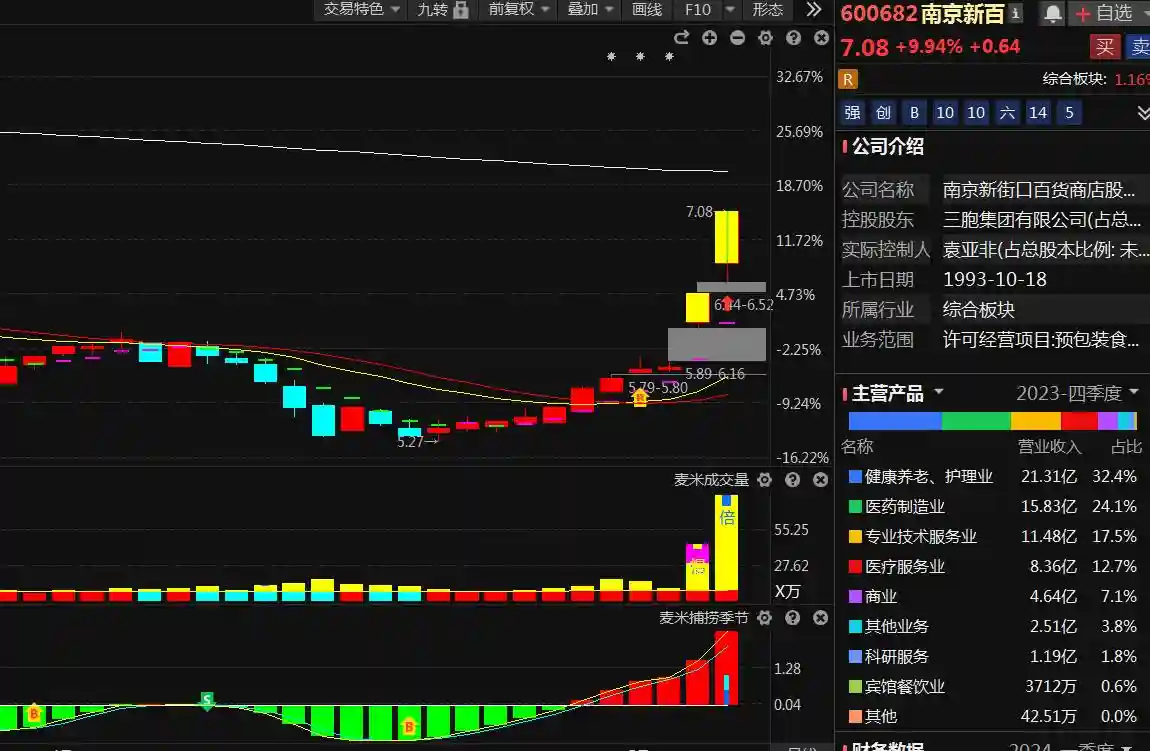The height and width of the screenshot is (751, 1150).
Task: Open main chart settings gear
Action: [766, 38]
